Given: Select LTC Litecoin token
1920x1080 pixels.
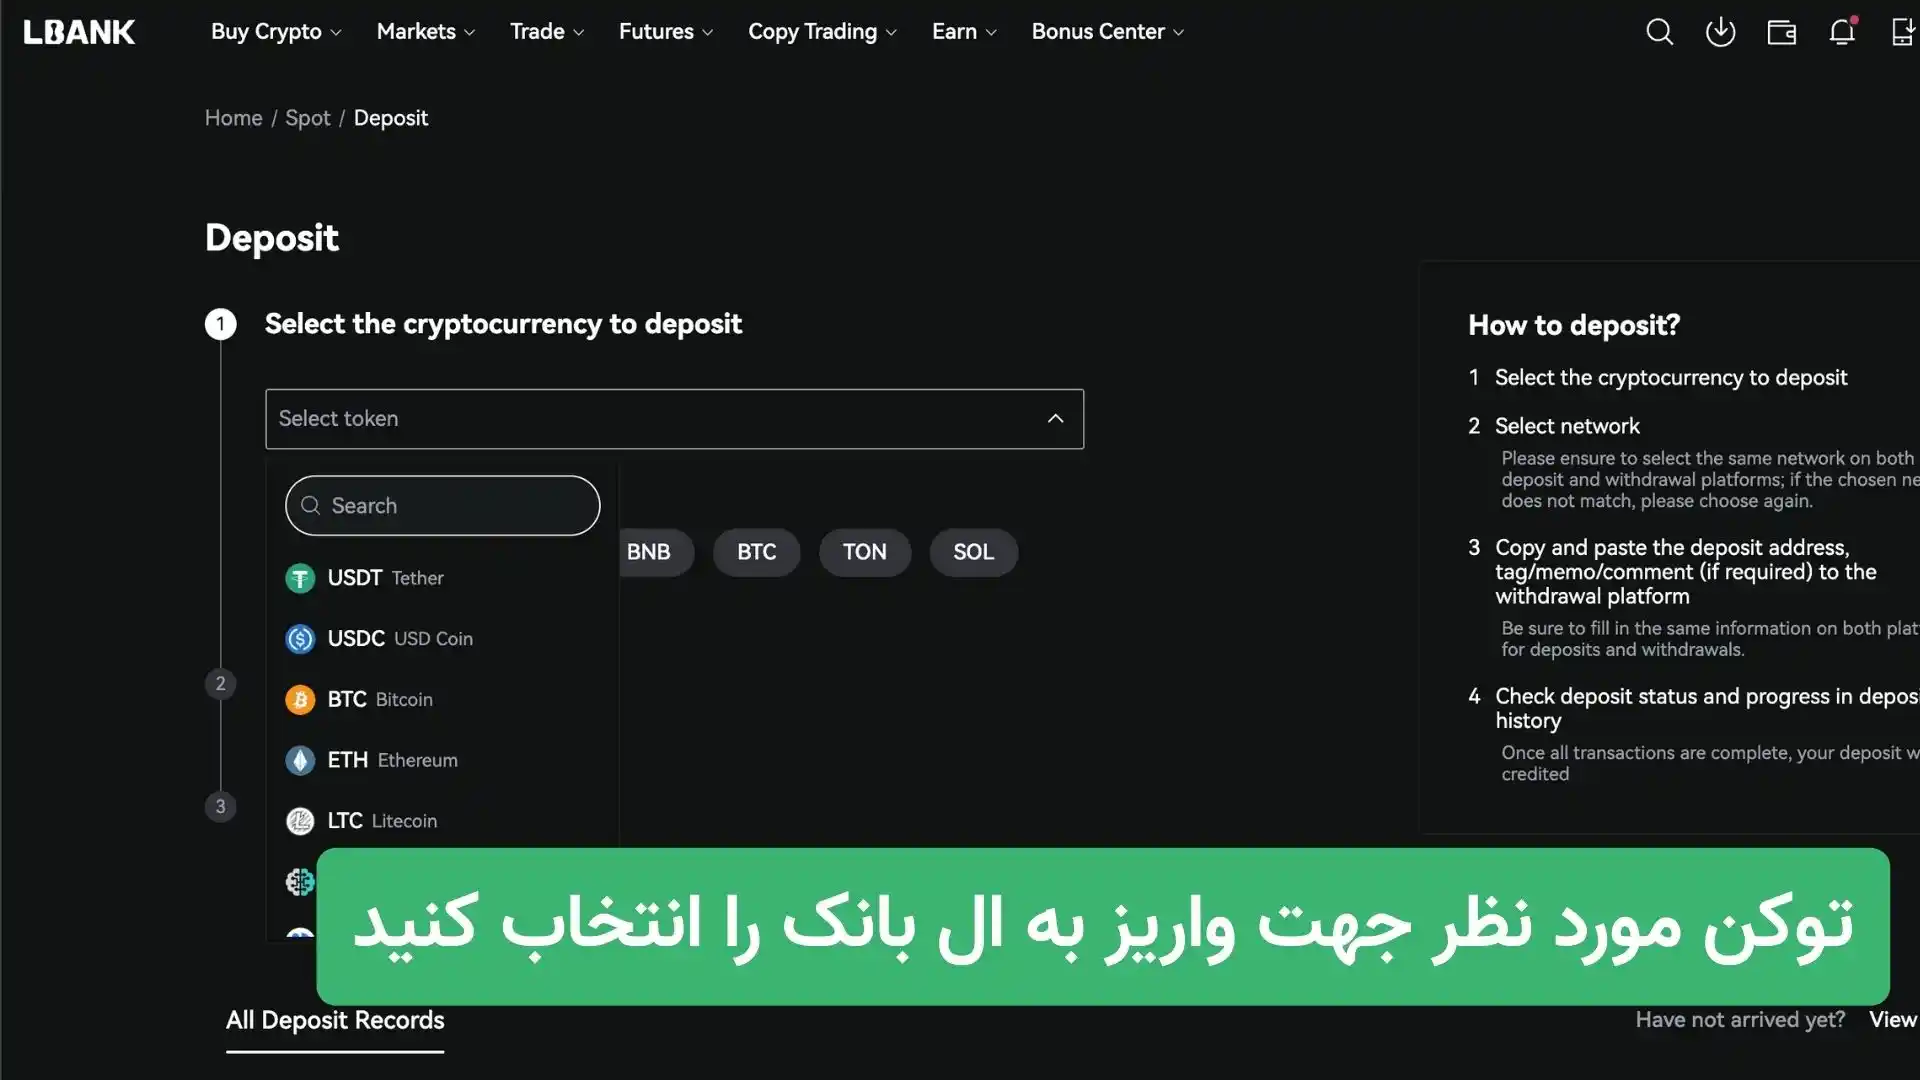Looking at the screenshot, I should pyautogui.click(x=382, y=821).
